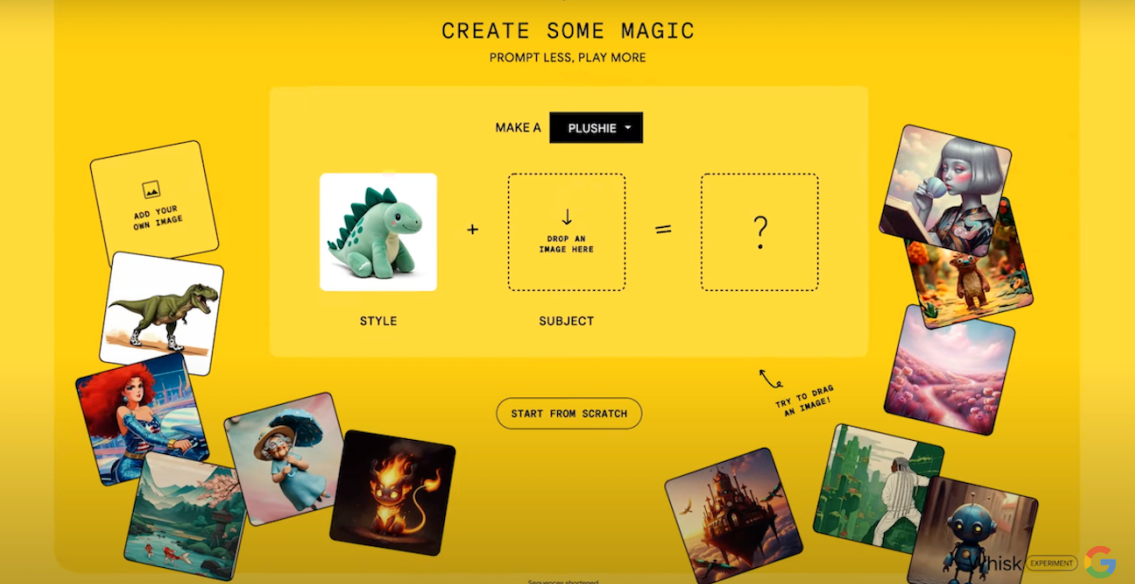
Task: Click the Google logo icon
Action: (x=1100, y=562)
